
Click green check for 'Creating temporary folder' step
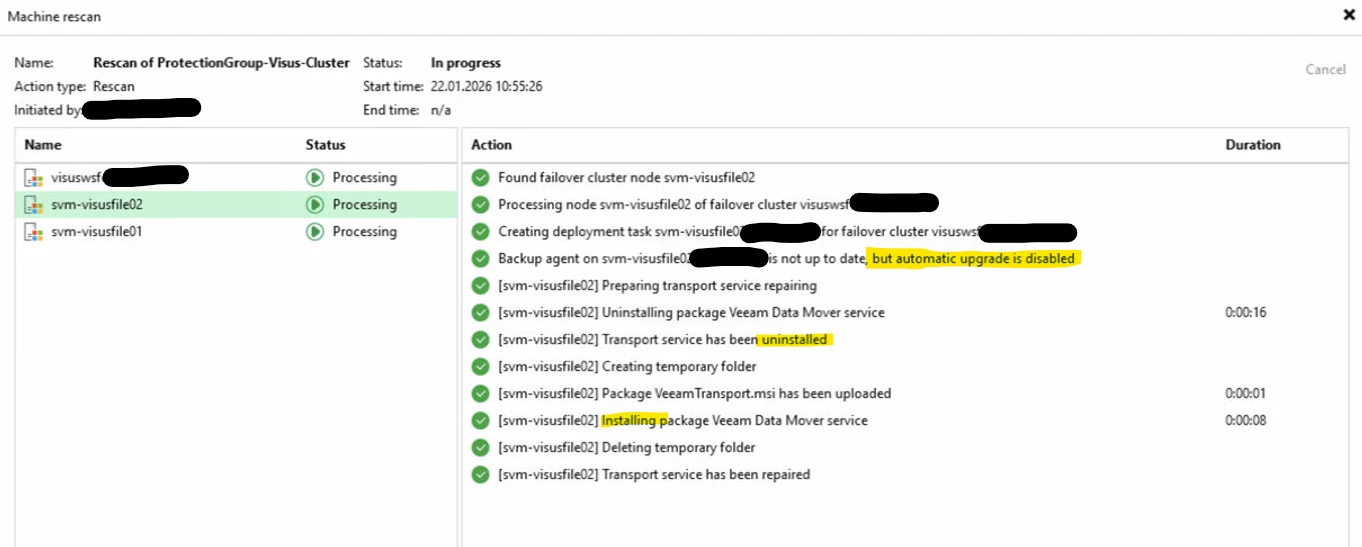click(481, 367)
